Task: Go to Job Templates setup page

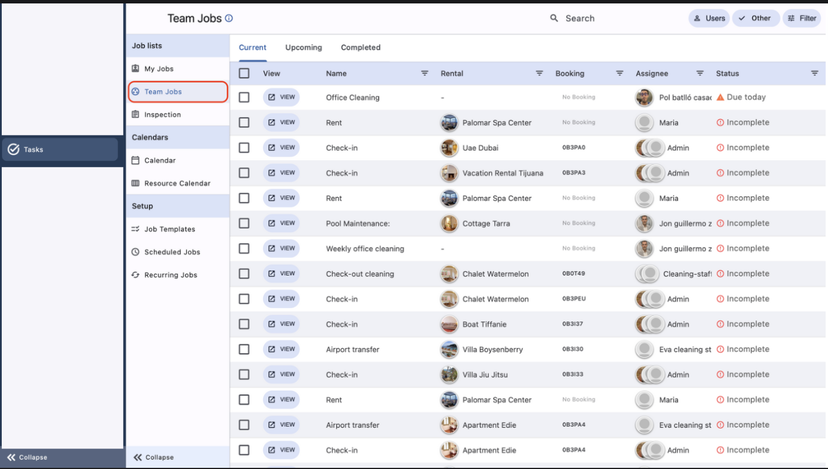Action: pos(169,229)
